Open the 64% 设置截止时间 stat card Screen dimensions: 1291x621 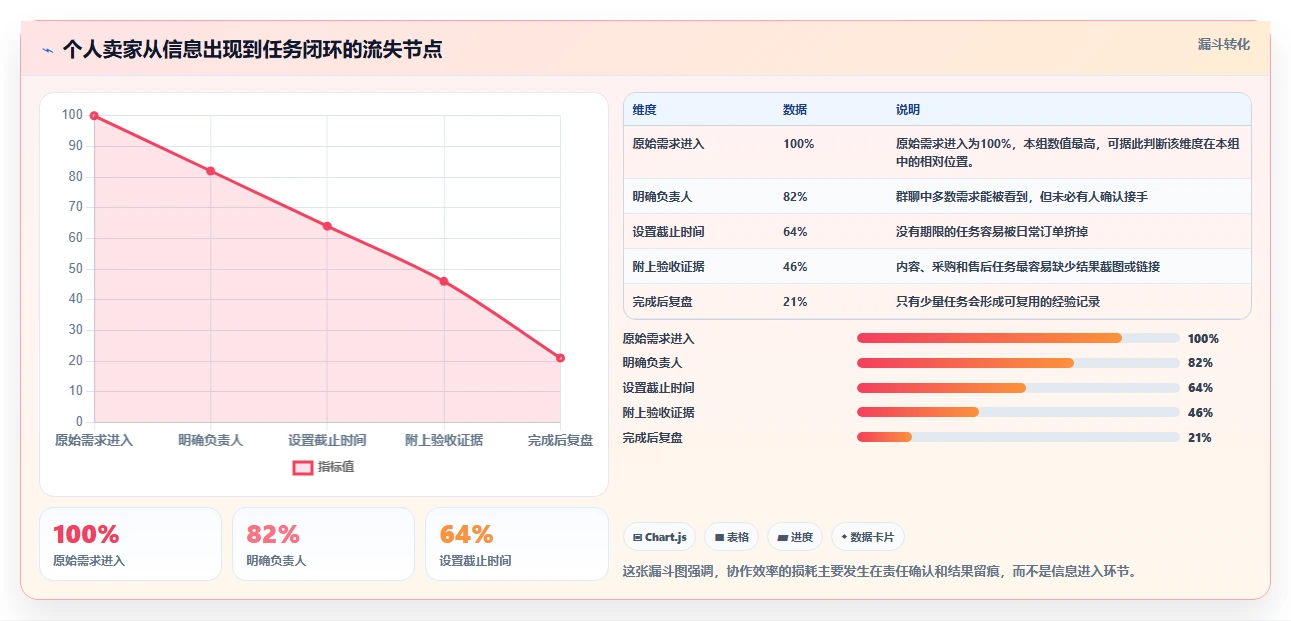517,544
